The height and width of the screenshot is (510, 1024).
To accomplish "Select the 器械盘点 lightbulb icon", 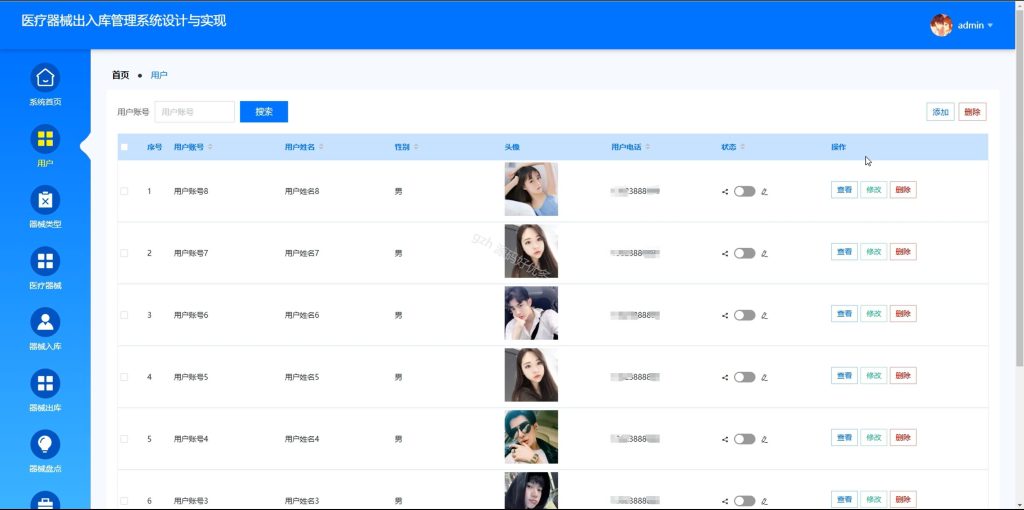I will (x=45, y=445).
